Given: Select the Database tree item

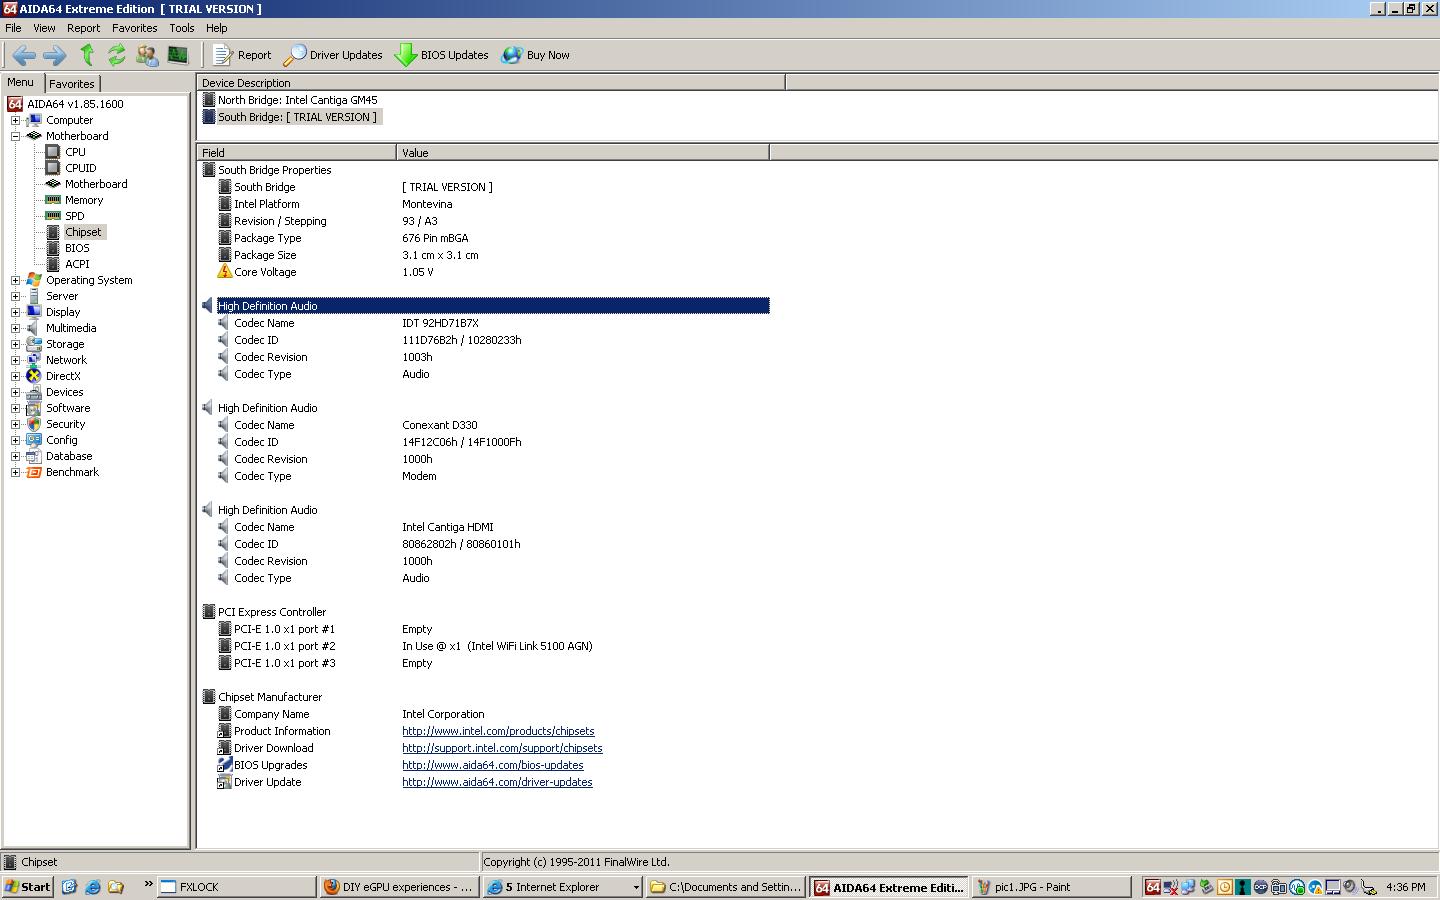Looking at the screenshot, I should point(69,456).
